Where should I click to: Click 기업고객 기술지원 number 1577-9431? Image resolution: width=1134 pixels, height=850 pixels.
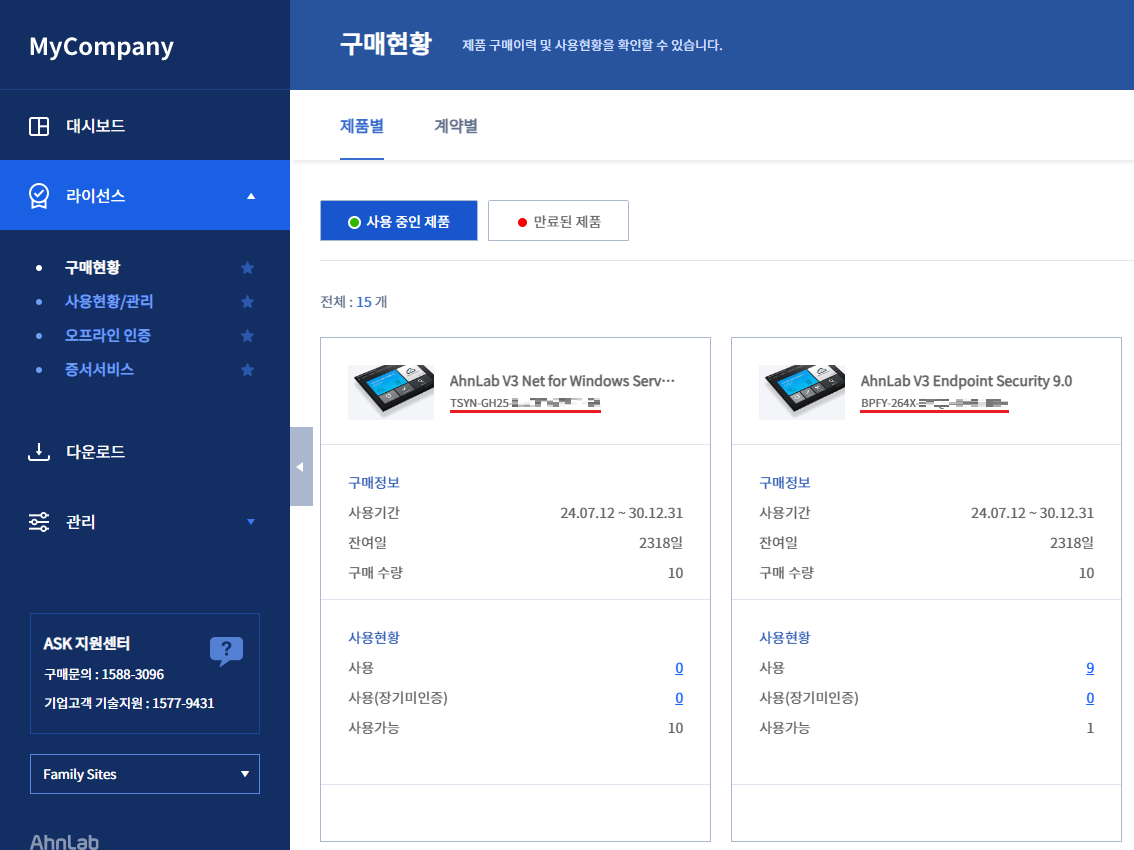click(183, 703)
